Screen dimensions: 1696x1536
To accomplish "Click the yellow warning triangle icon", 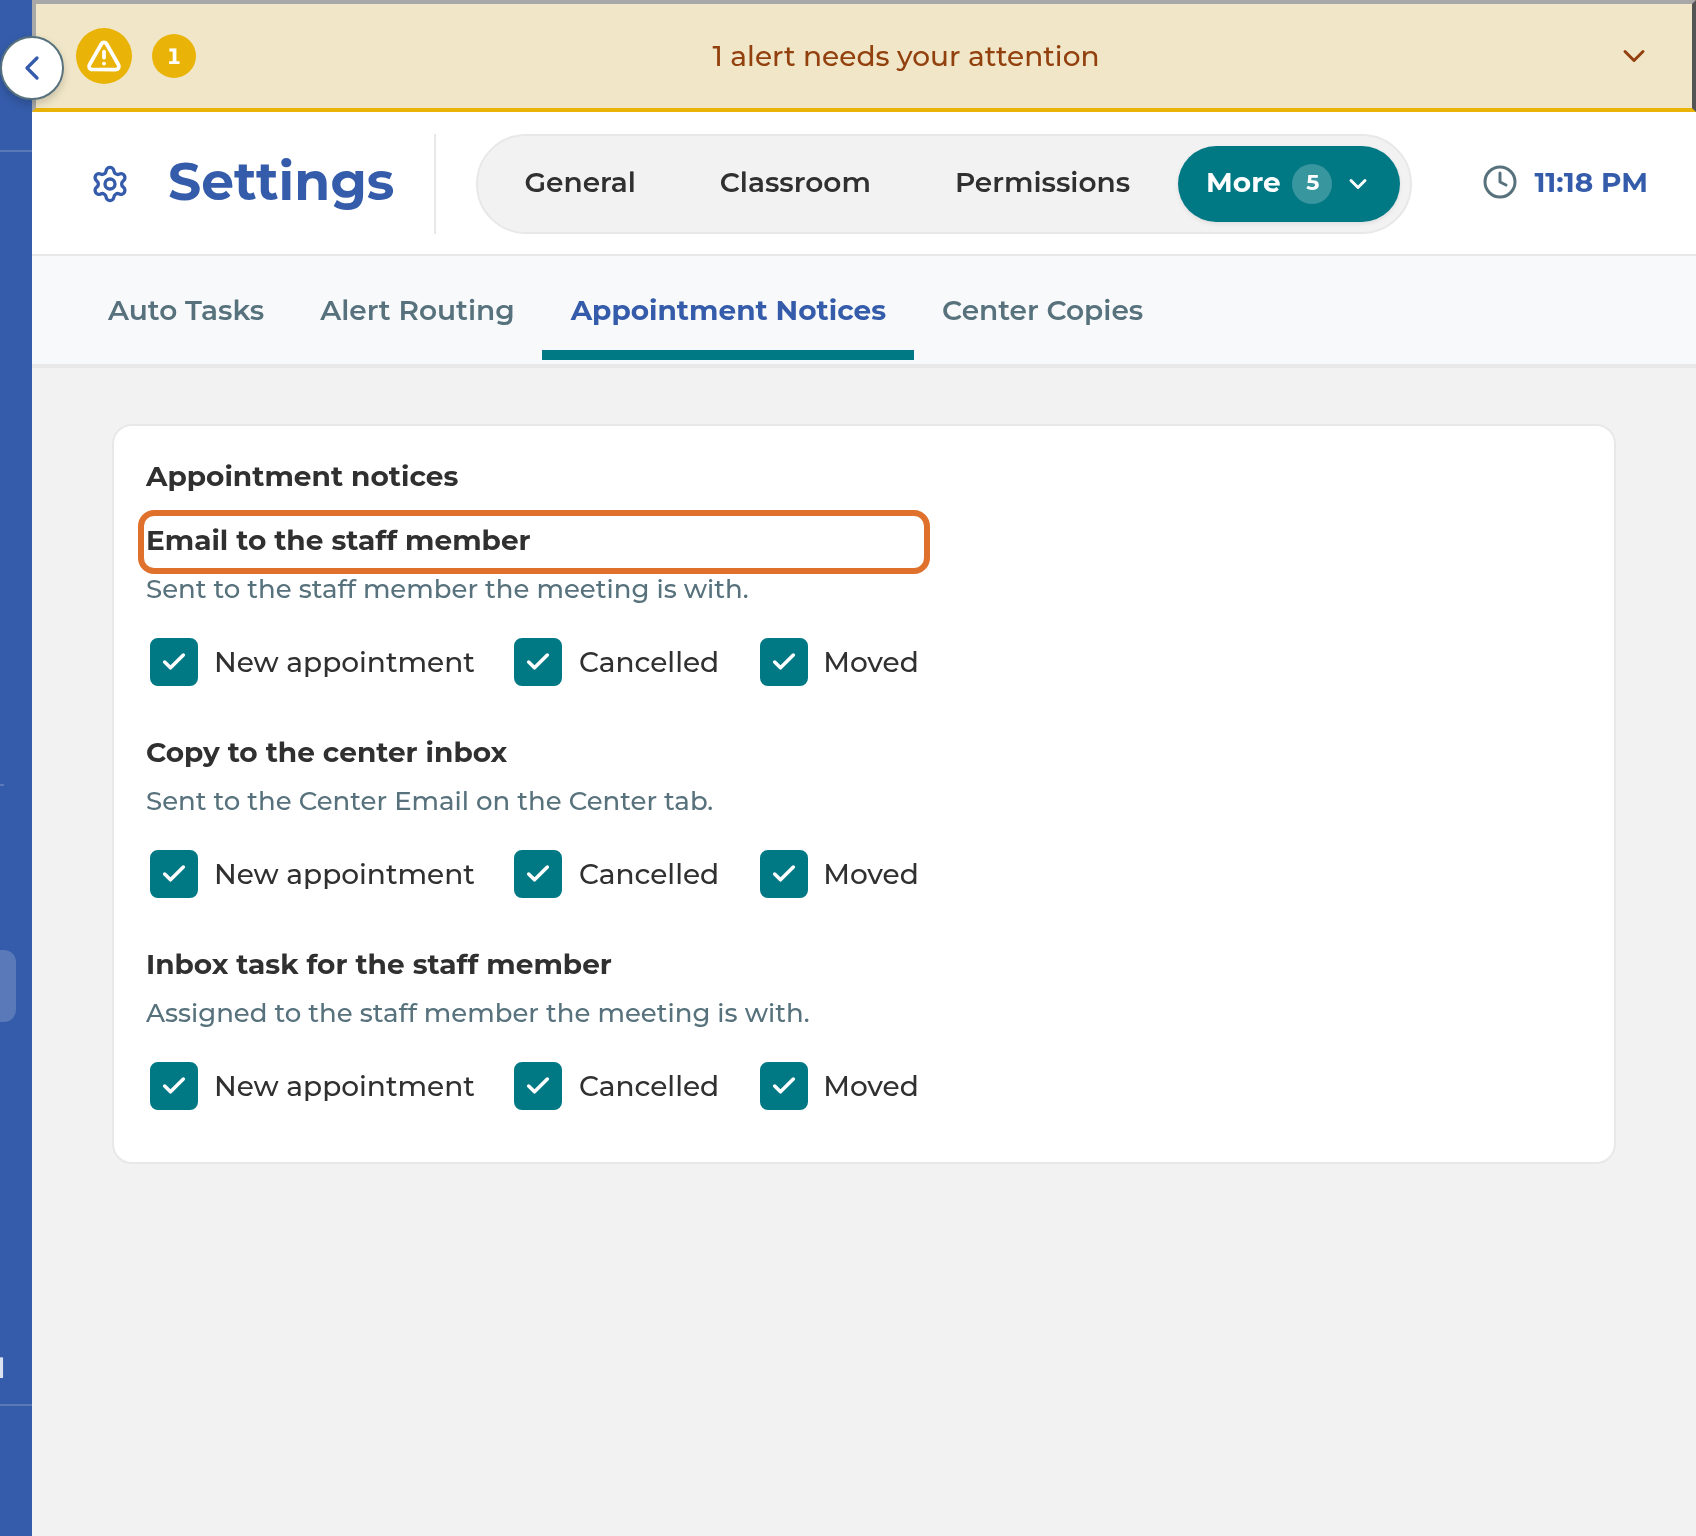I will point(104,56).
